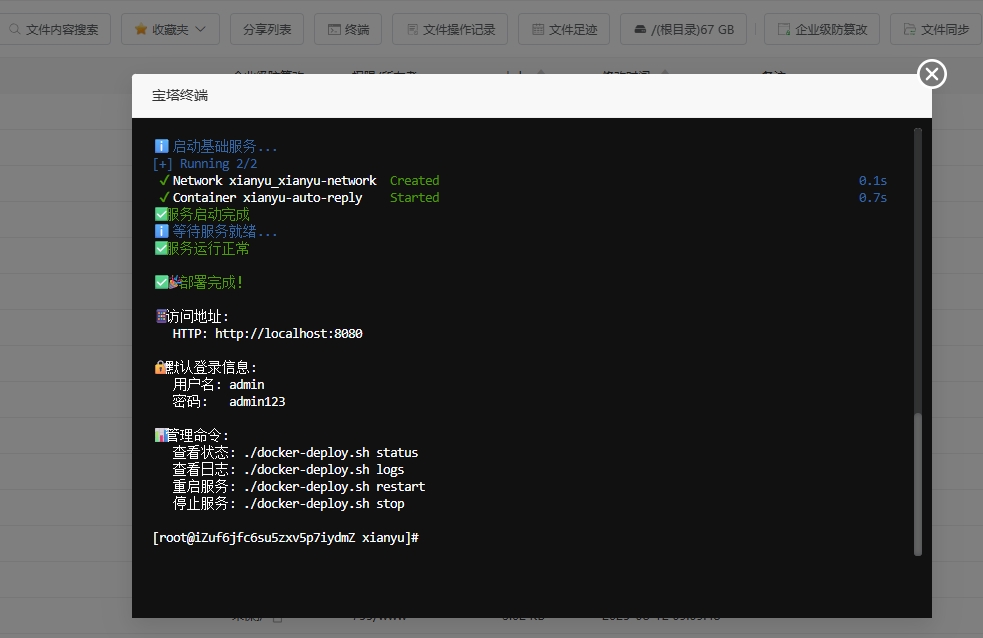Click the folder icon beside 文件同步
This screenshot has width=983, height=638.
909,29
